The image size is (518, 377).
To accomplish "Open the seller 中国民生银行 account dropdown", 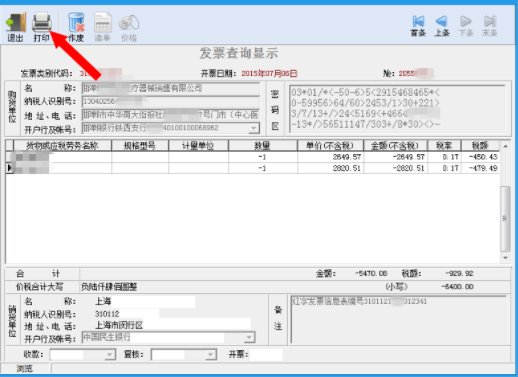I will (249, 337).
